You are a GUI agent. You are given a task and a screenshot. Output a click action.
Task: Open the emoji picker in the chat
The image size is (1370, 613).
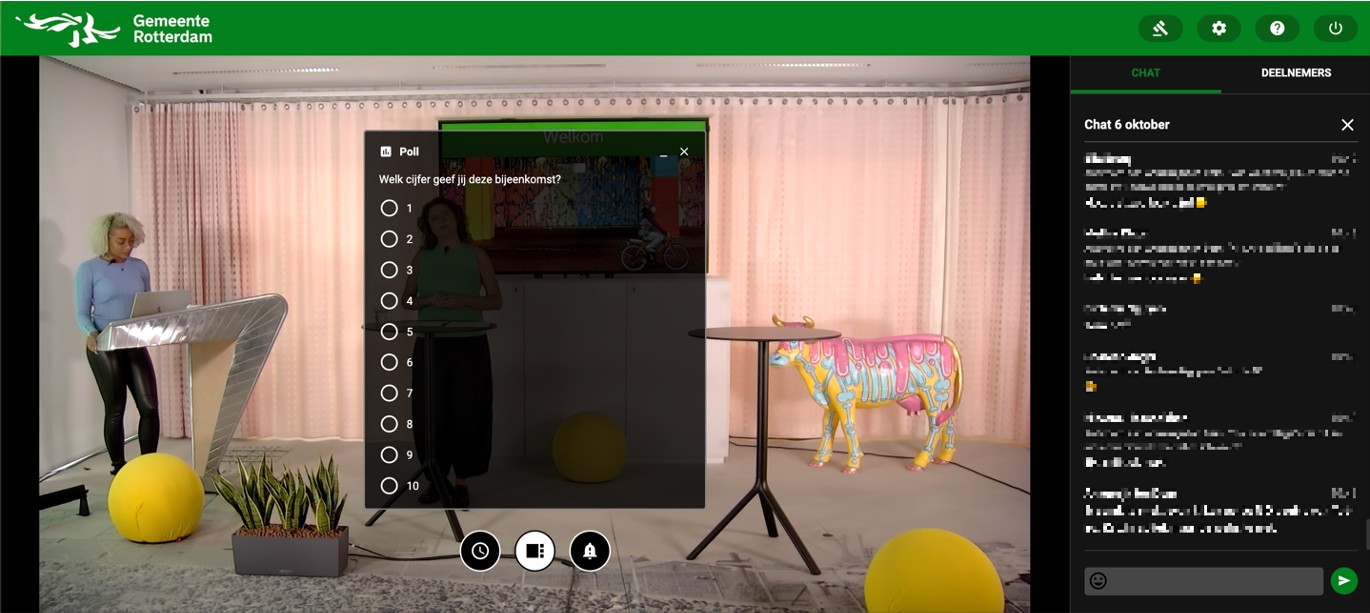click(x=1098, y=580)
